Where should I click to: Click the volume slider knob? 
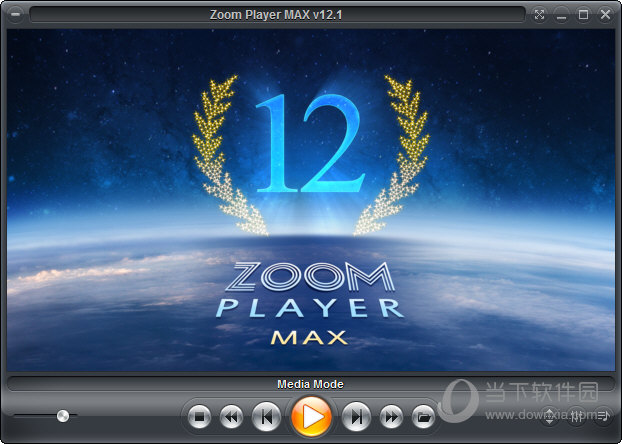[63, 416]
